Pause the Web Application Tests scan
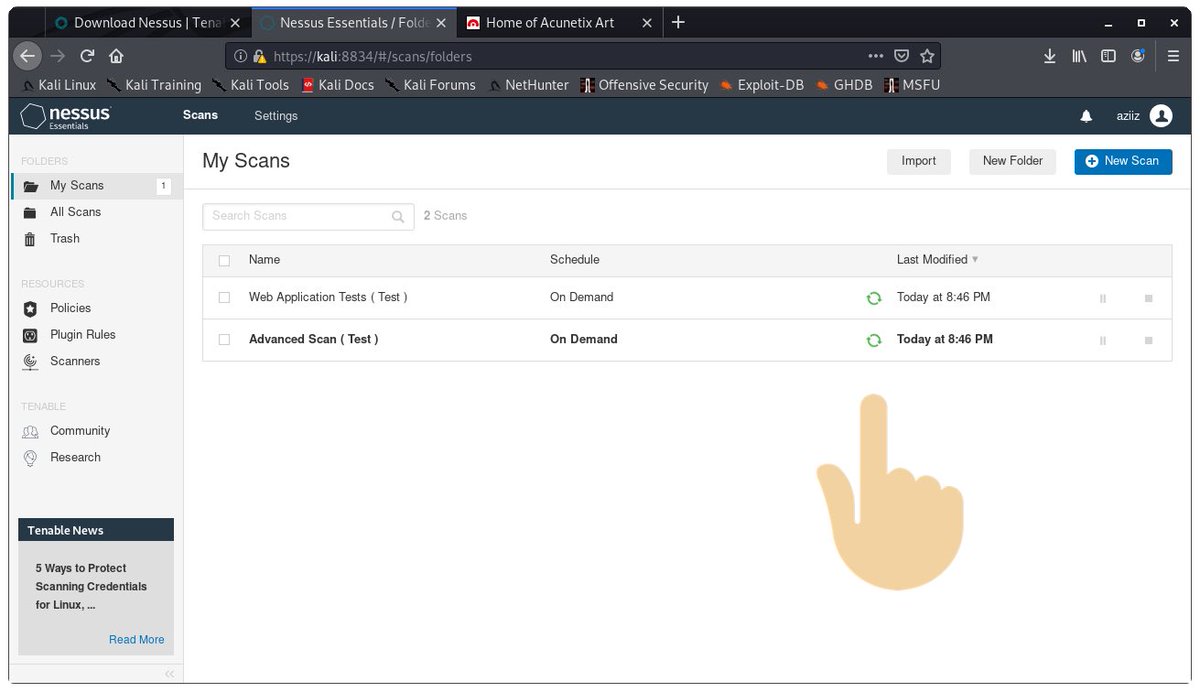 pos(1103,298)
